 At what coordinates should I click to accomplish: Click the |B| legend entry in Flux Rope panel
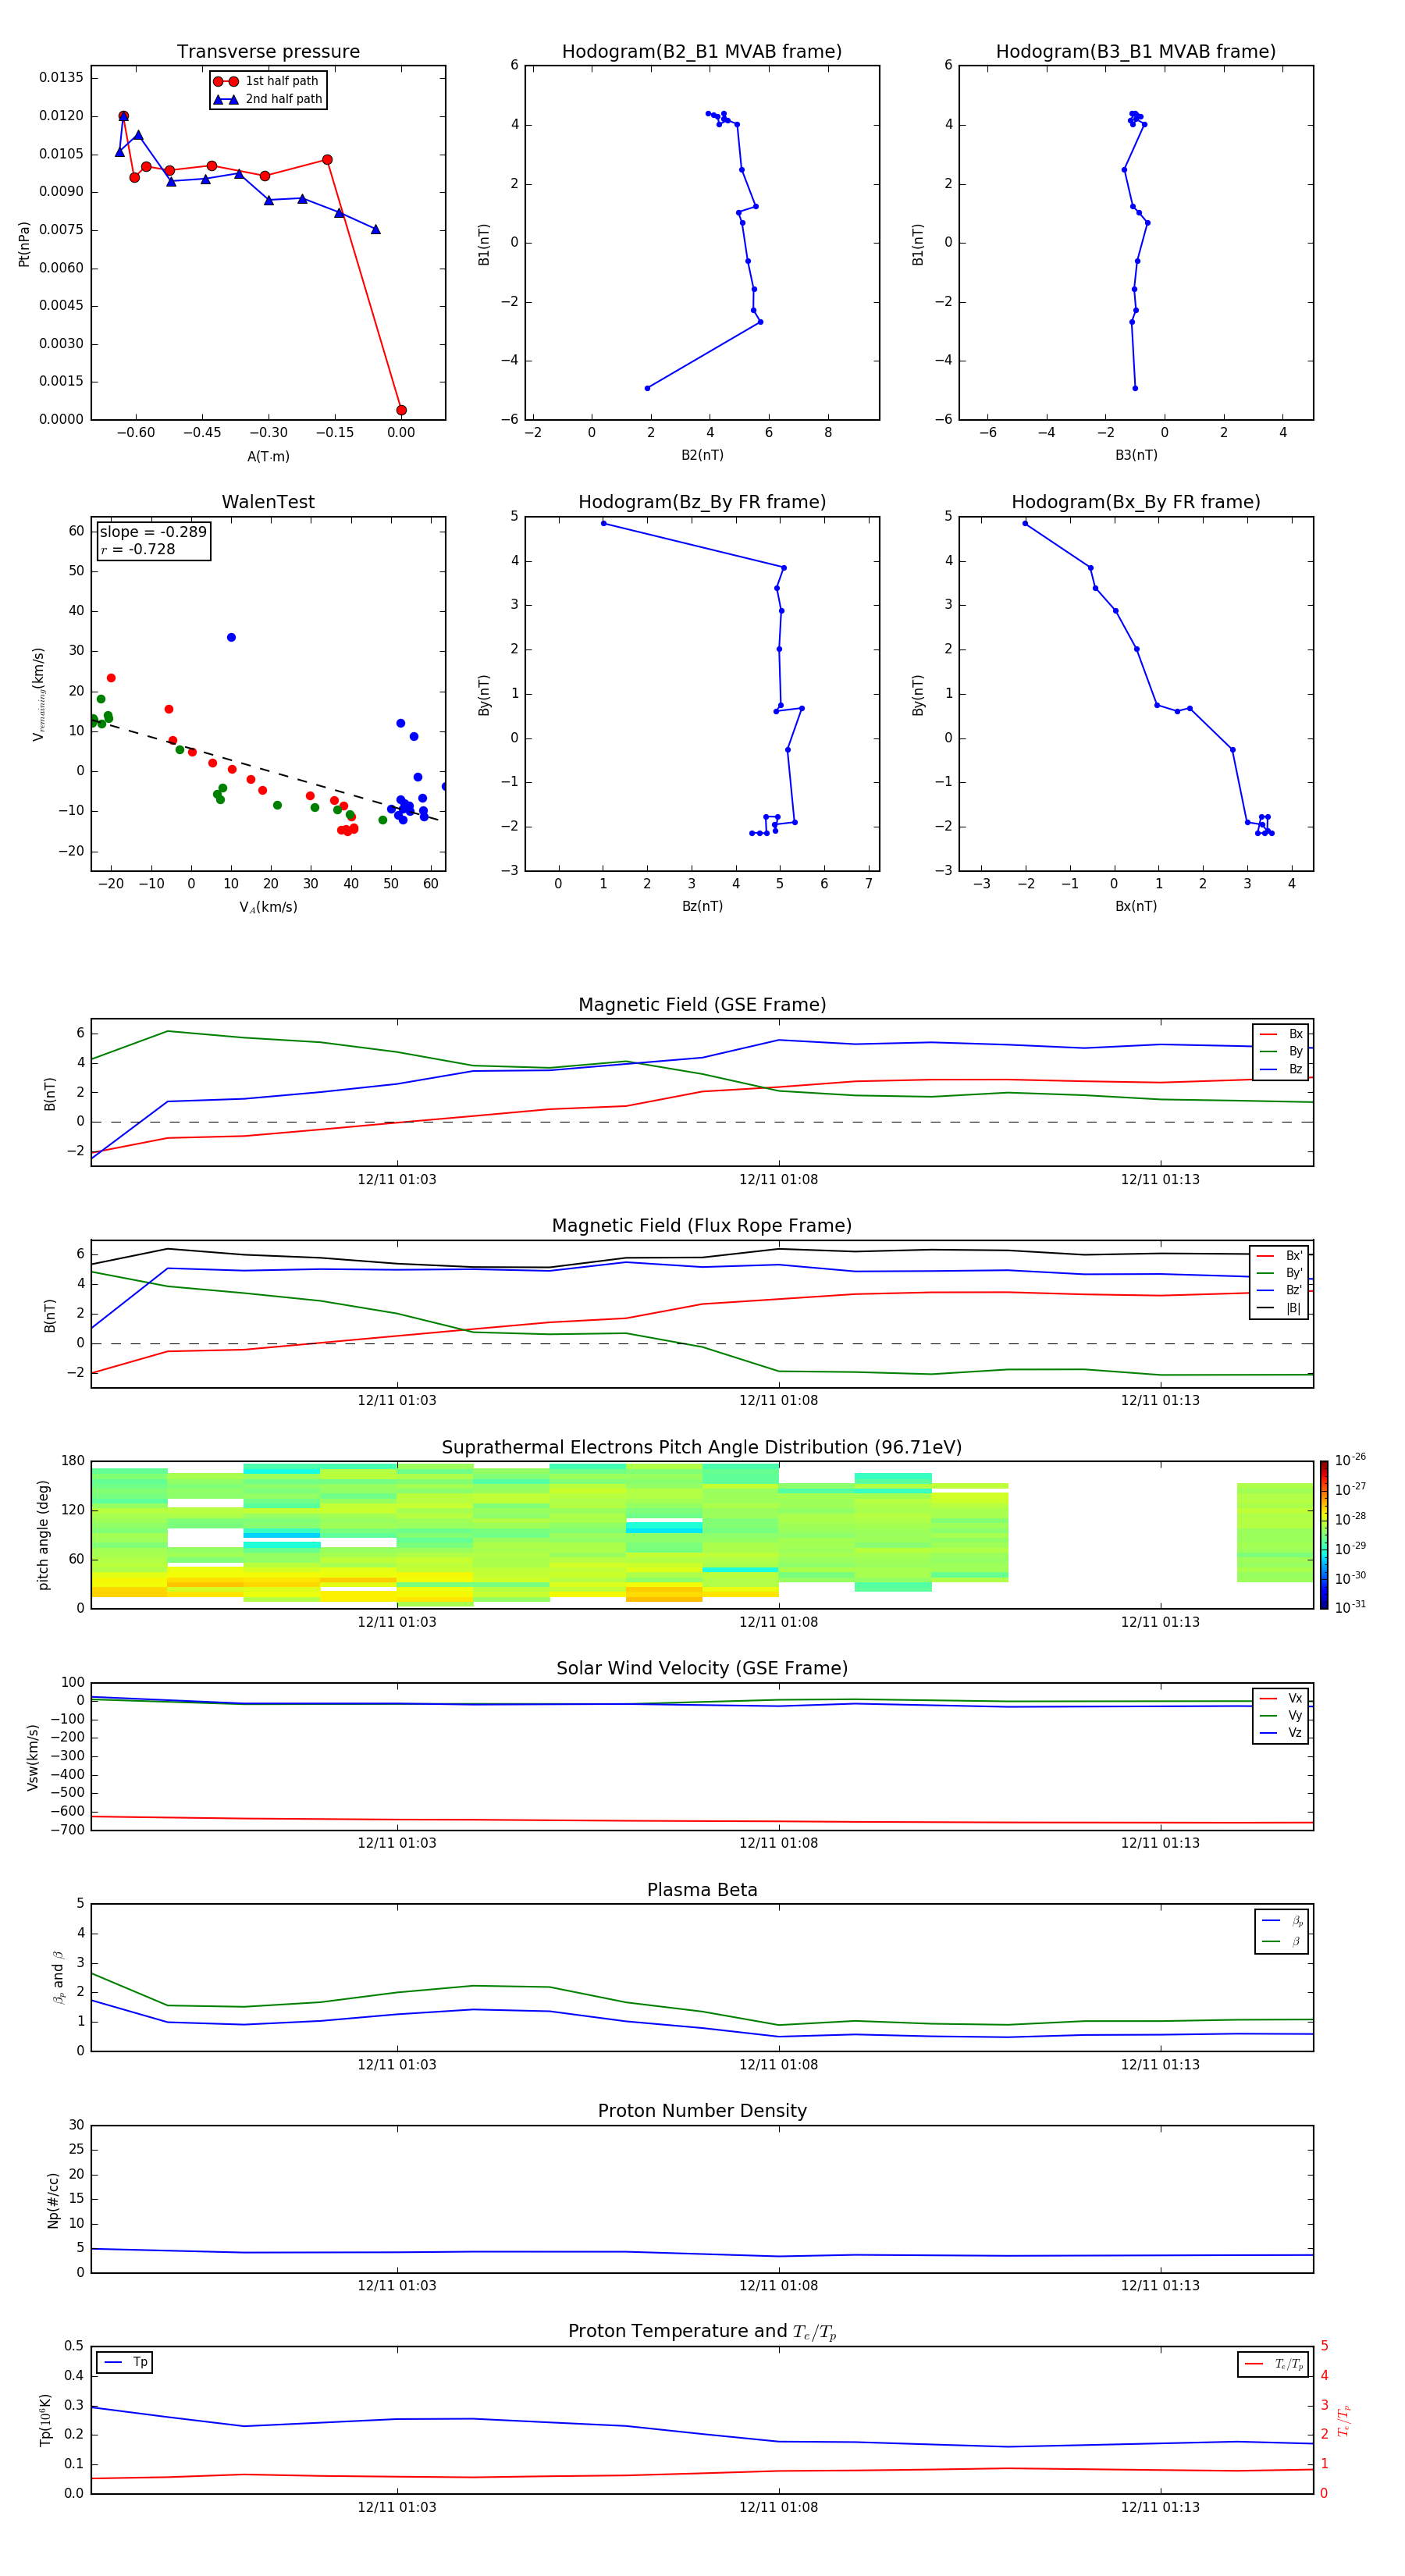tap(1279, 1309)
